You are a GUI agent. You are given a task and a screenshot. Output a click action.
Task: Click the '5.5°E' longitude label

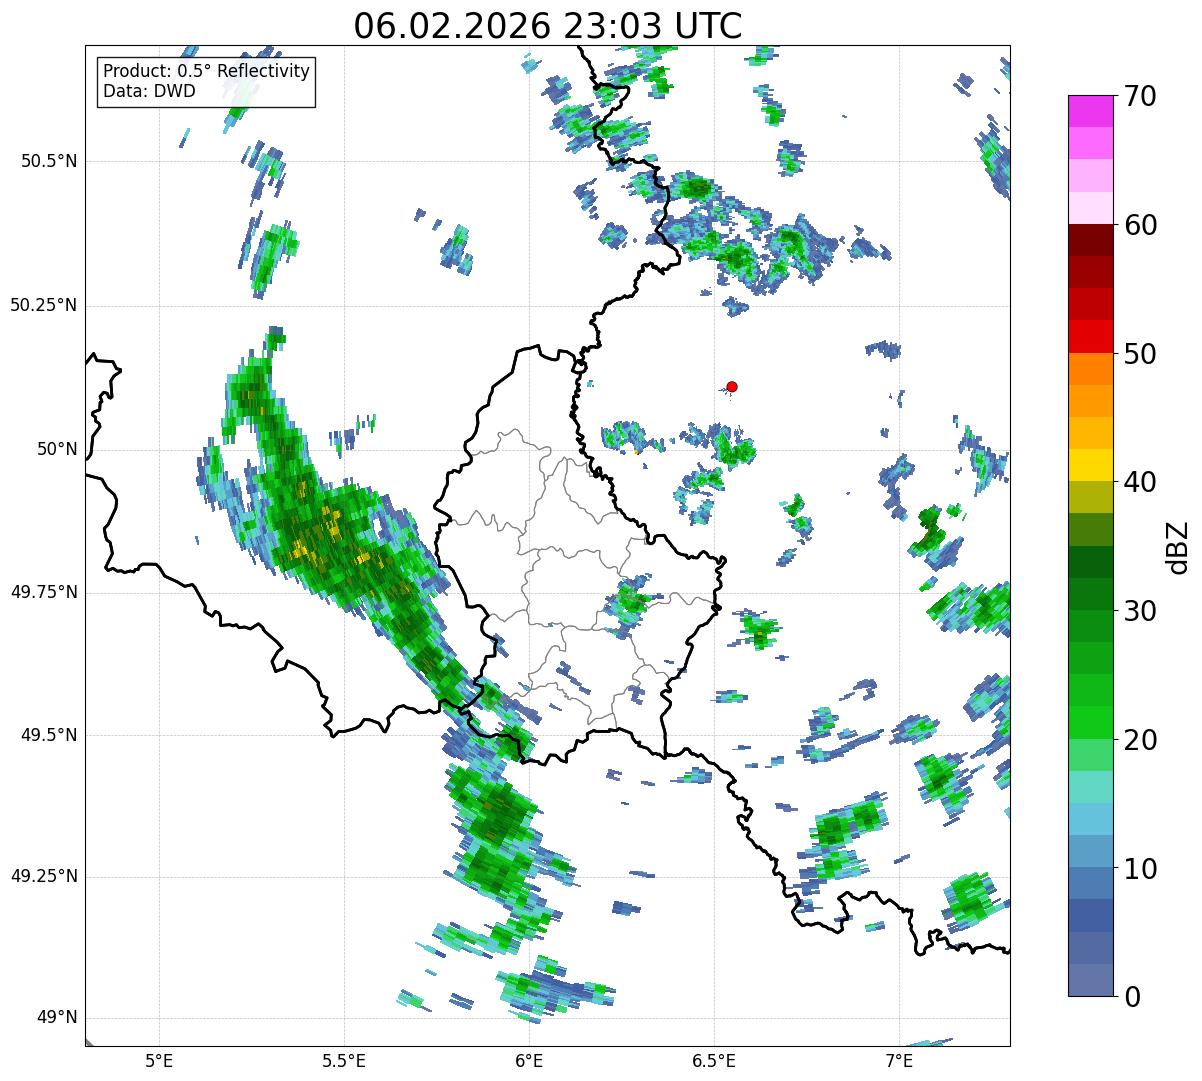(344, 1060)
